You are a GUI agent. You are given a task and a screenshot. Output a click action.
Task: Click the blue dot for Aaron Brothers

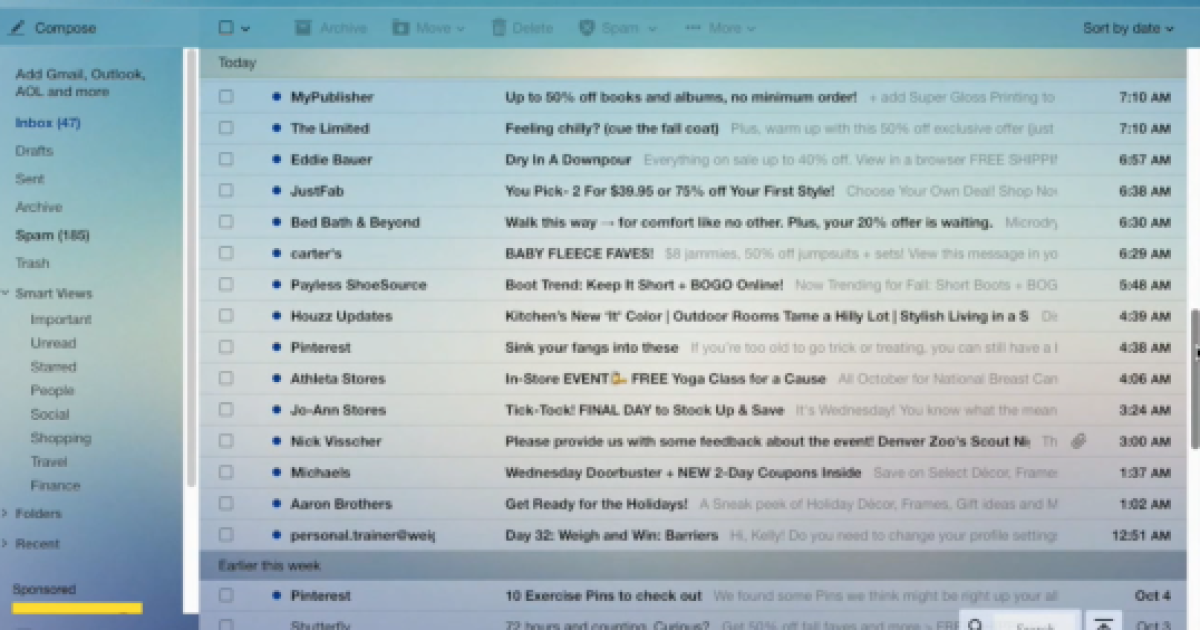pyautogui.click(x=275, y=504)
